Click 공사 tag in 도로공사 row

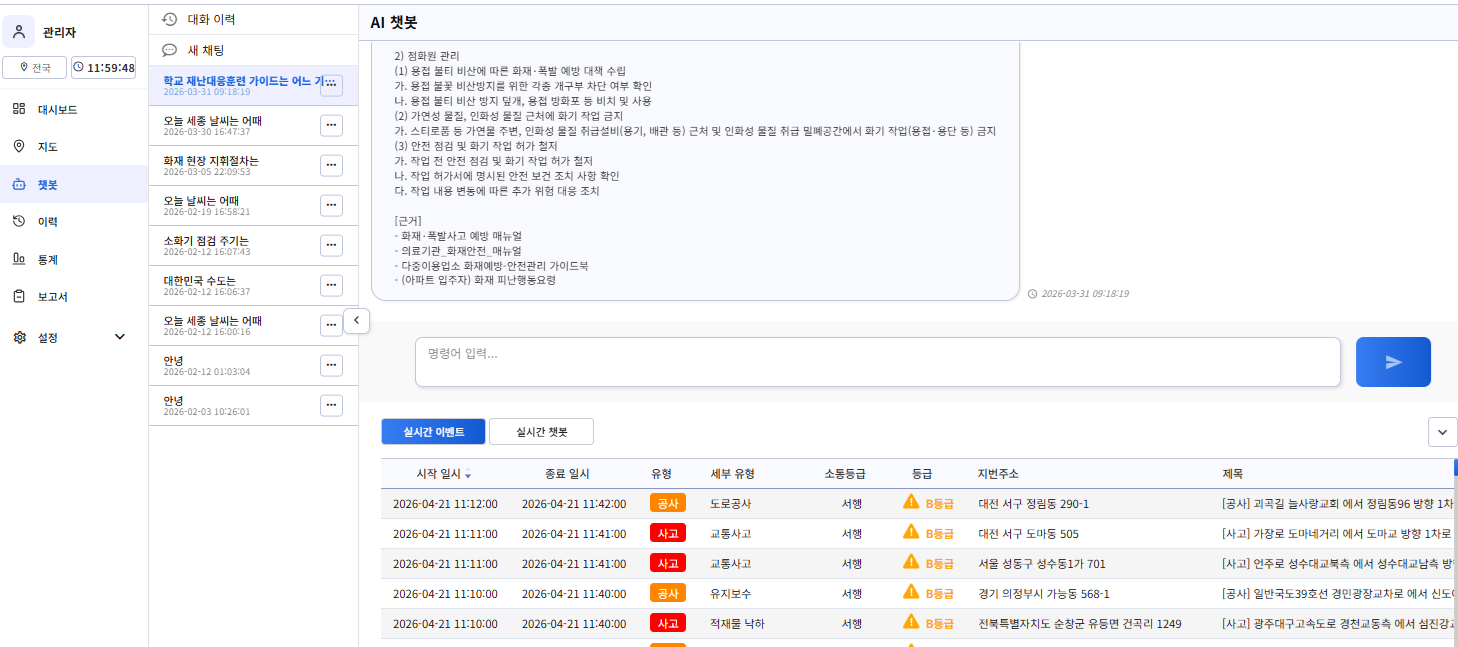(x=668, y=504)
